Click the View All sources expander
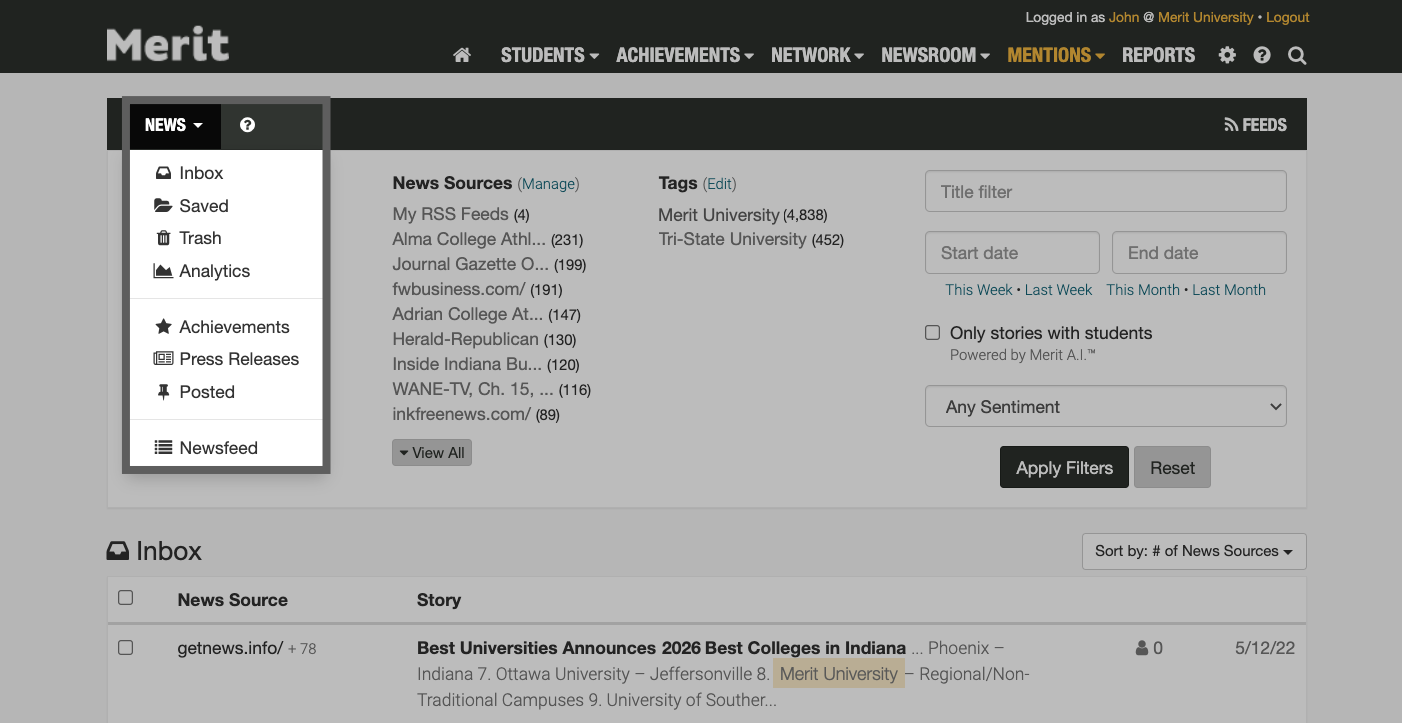1402x723 pixels. click(x=431, y=452)
